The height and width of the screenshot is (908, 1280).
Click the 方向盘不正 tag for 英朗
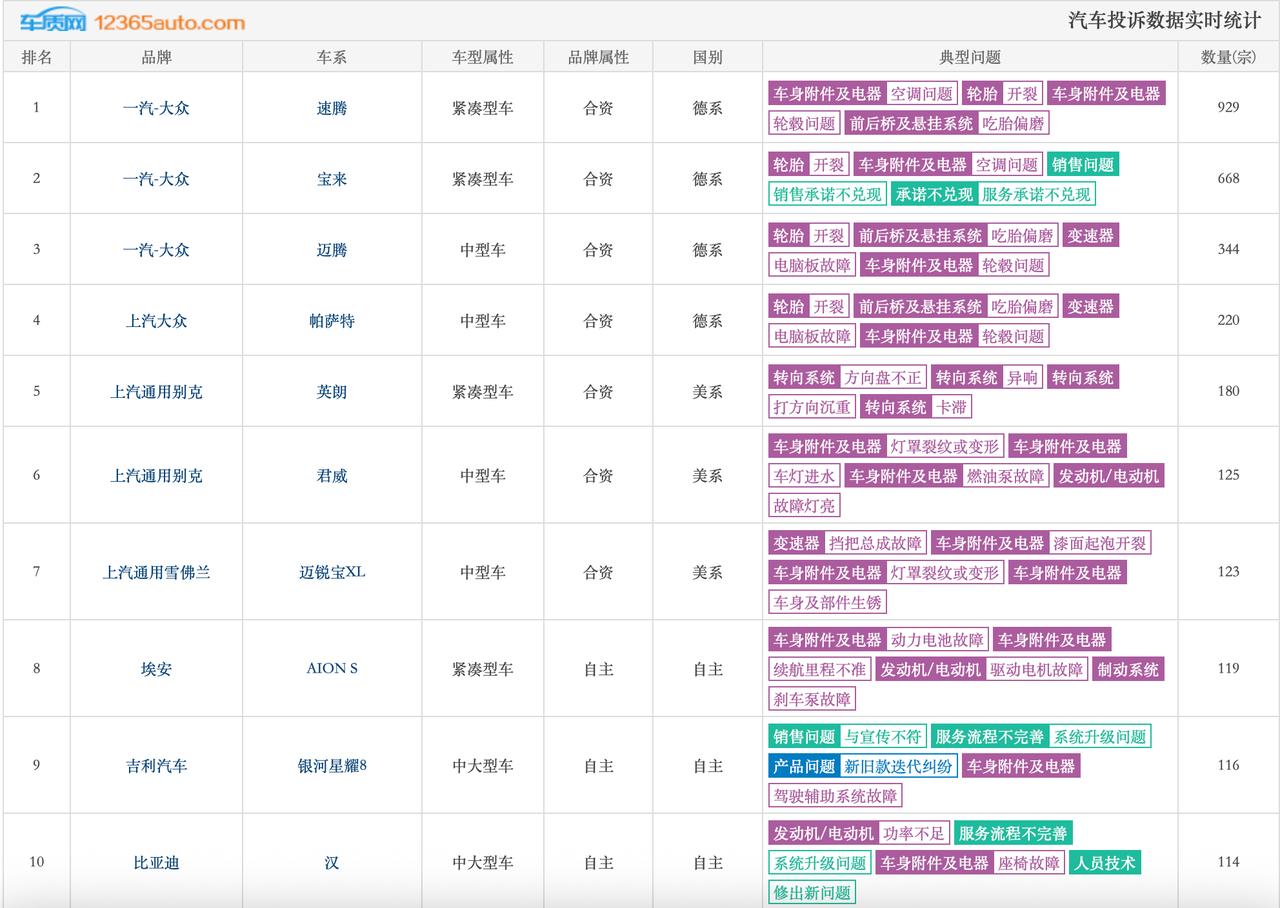(883, 378)
